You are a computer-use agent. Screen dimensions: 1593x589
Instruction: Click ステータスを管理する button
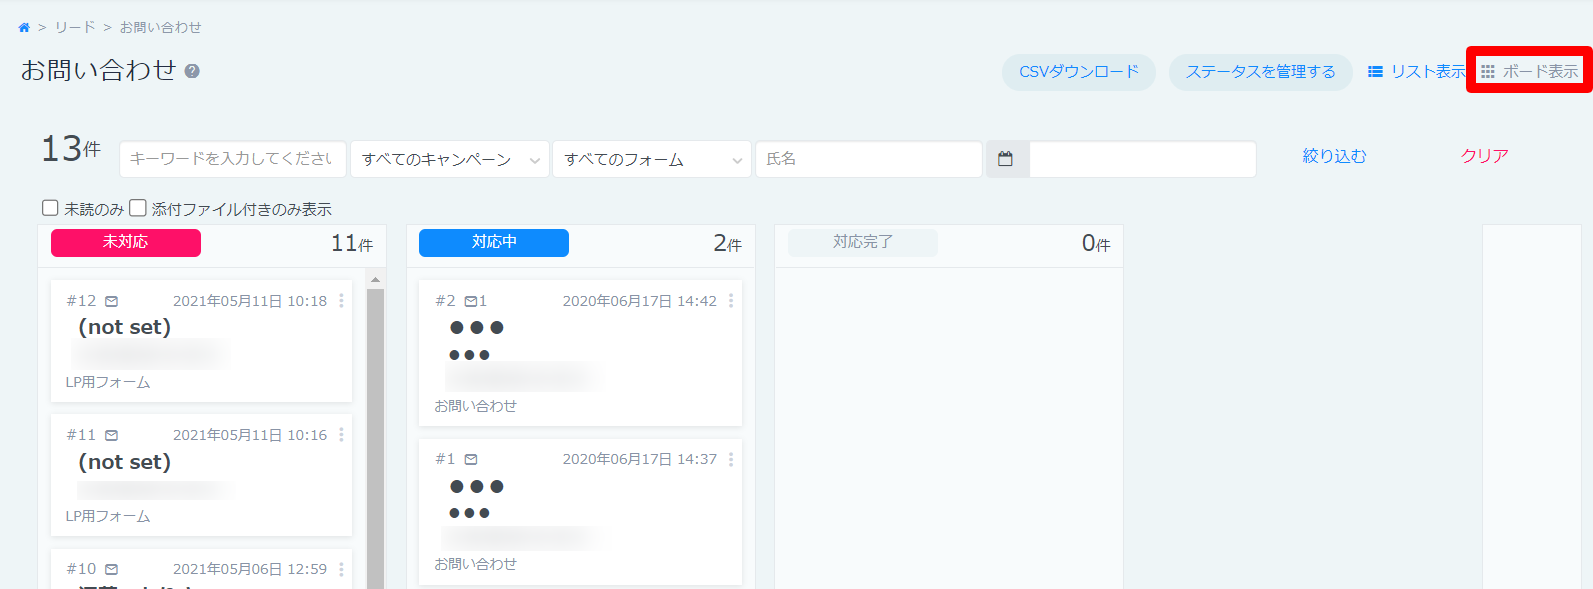pyautogui.click(x=1261, y=72)
